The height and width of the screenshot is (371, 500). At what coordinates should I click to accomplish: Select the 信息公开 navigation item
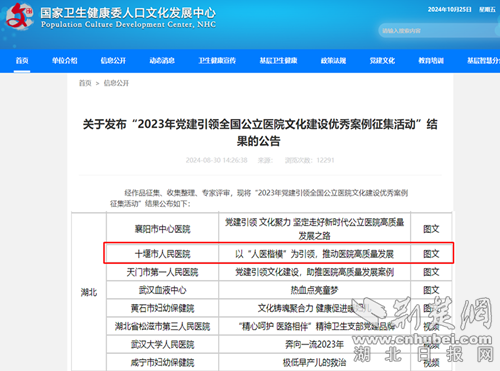[x=113, y=61]
